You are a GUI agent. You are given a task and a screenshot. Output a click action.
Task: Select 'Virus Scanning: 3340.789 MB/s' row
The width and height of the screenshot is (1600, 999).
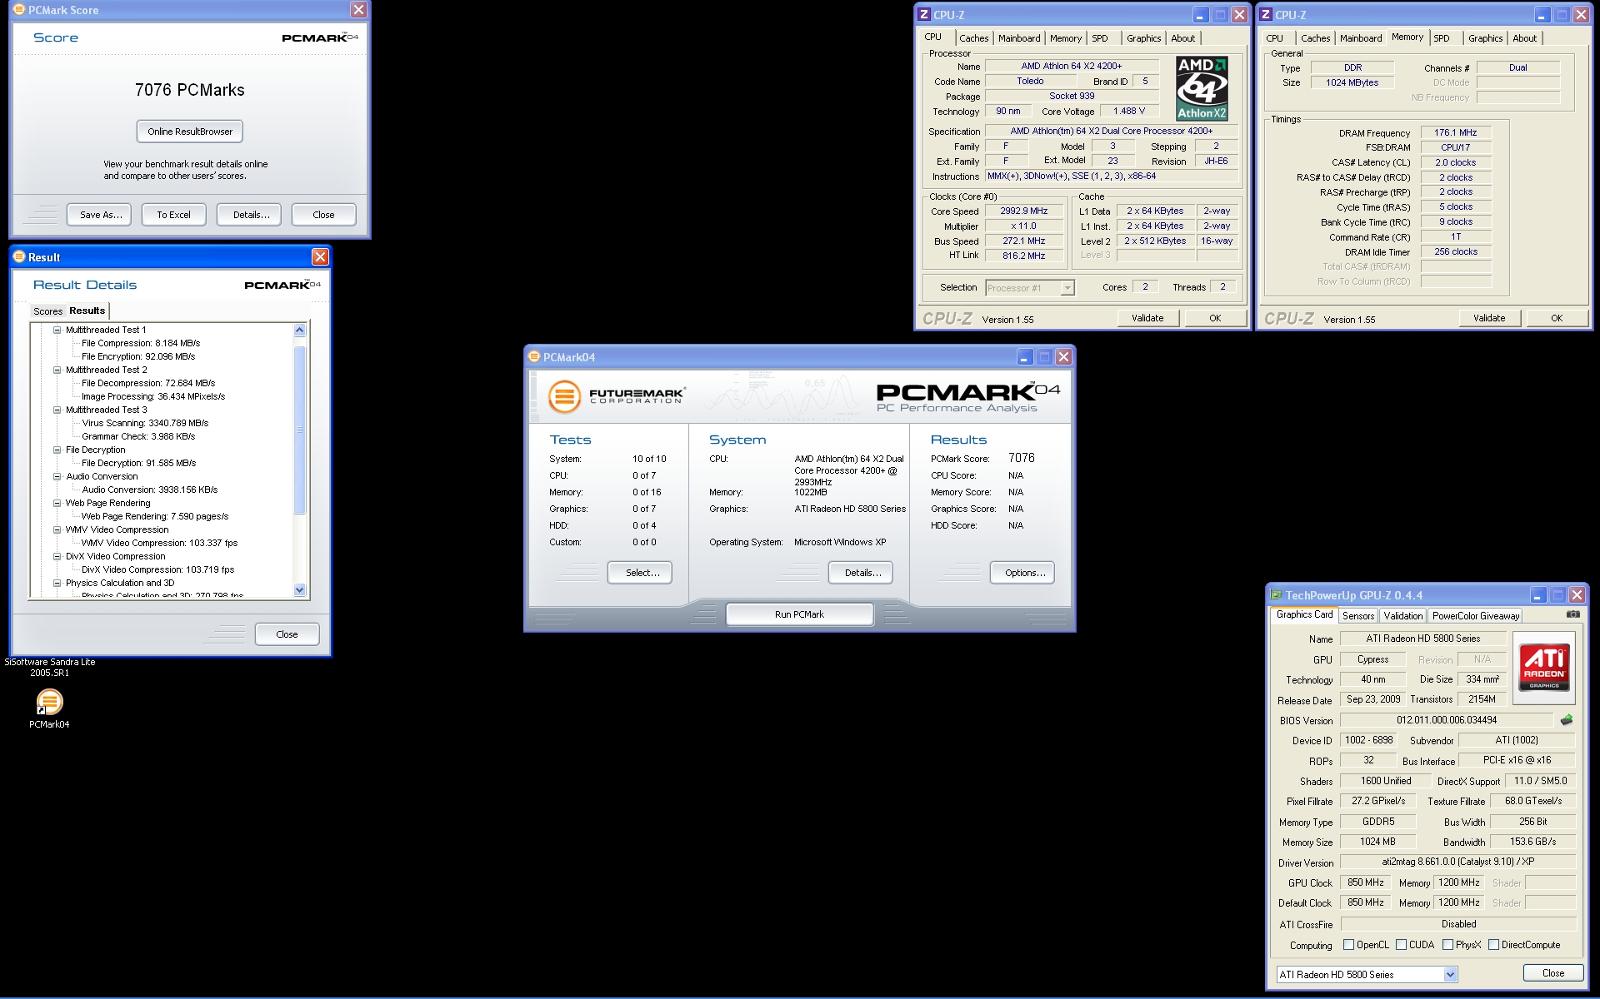click(x=145, y=423)
